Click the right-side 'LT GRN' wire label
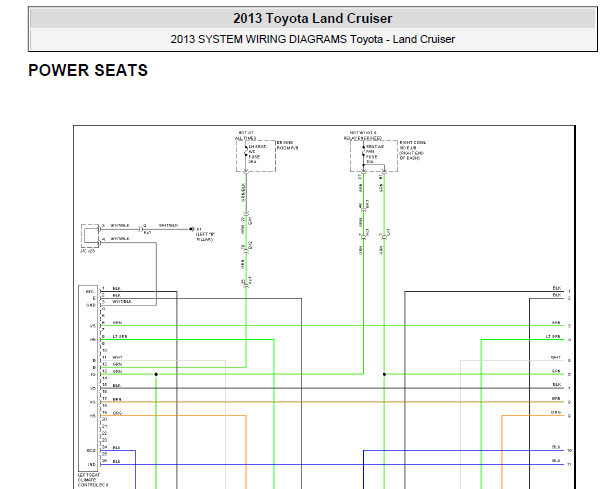The height and width of the screenshot is (489, 608). pos(553,336)
